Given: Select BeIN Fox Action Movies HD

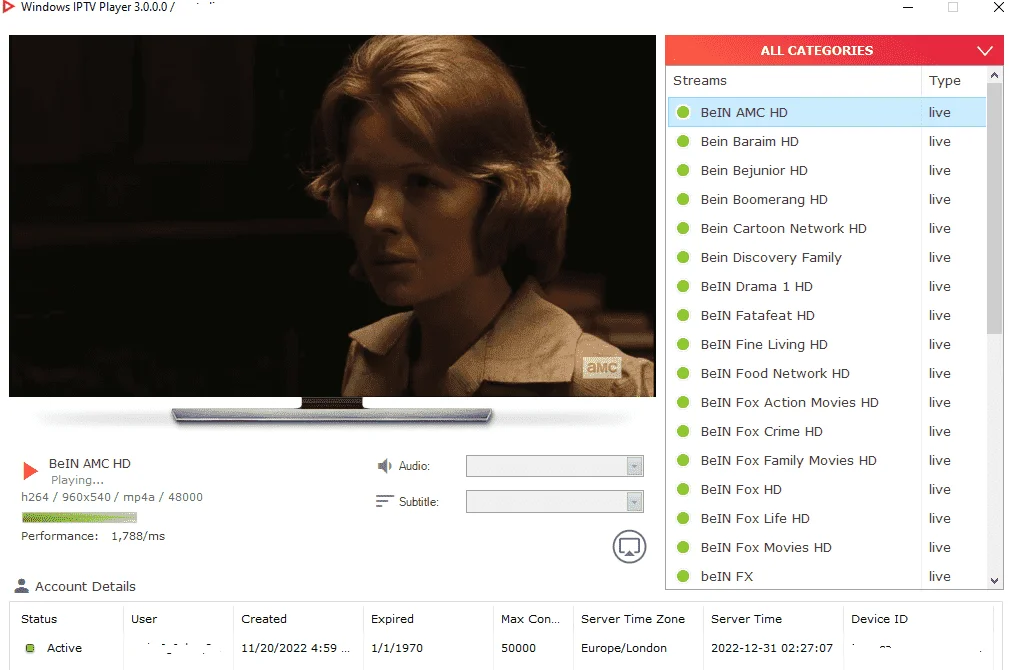Looking at the screenshot, I should pyautogui.click(x=827, y=402).
